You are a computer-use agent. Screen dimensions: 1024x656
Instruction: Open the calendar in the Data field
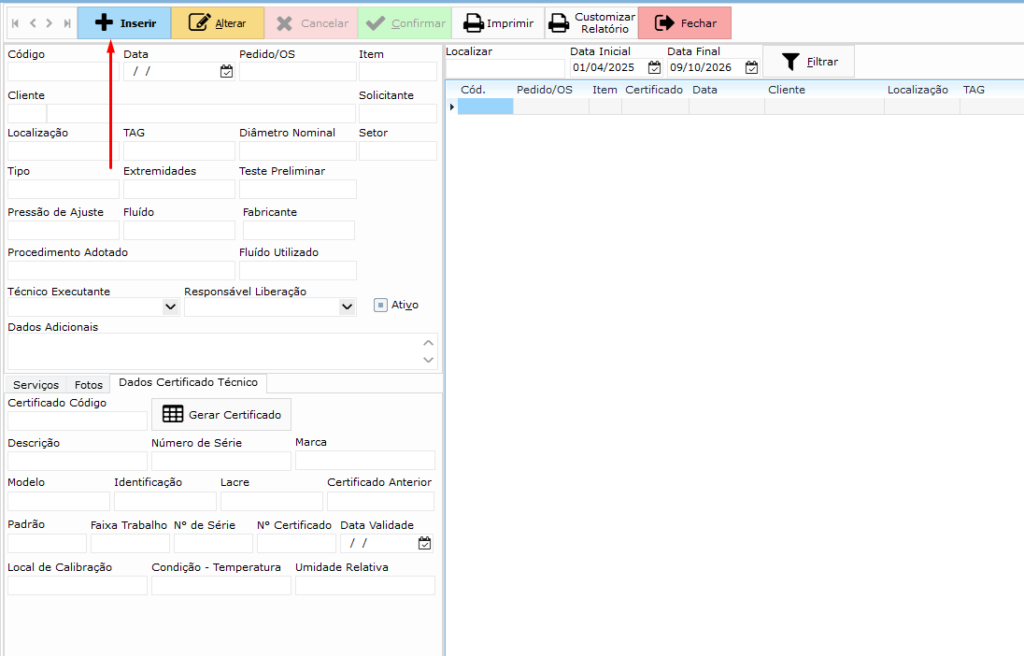226,71
